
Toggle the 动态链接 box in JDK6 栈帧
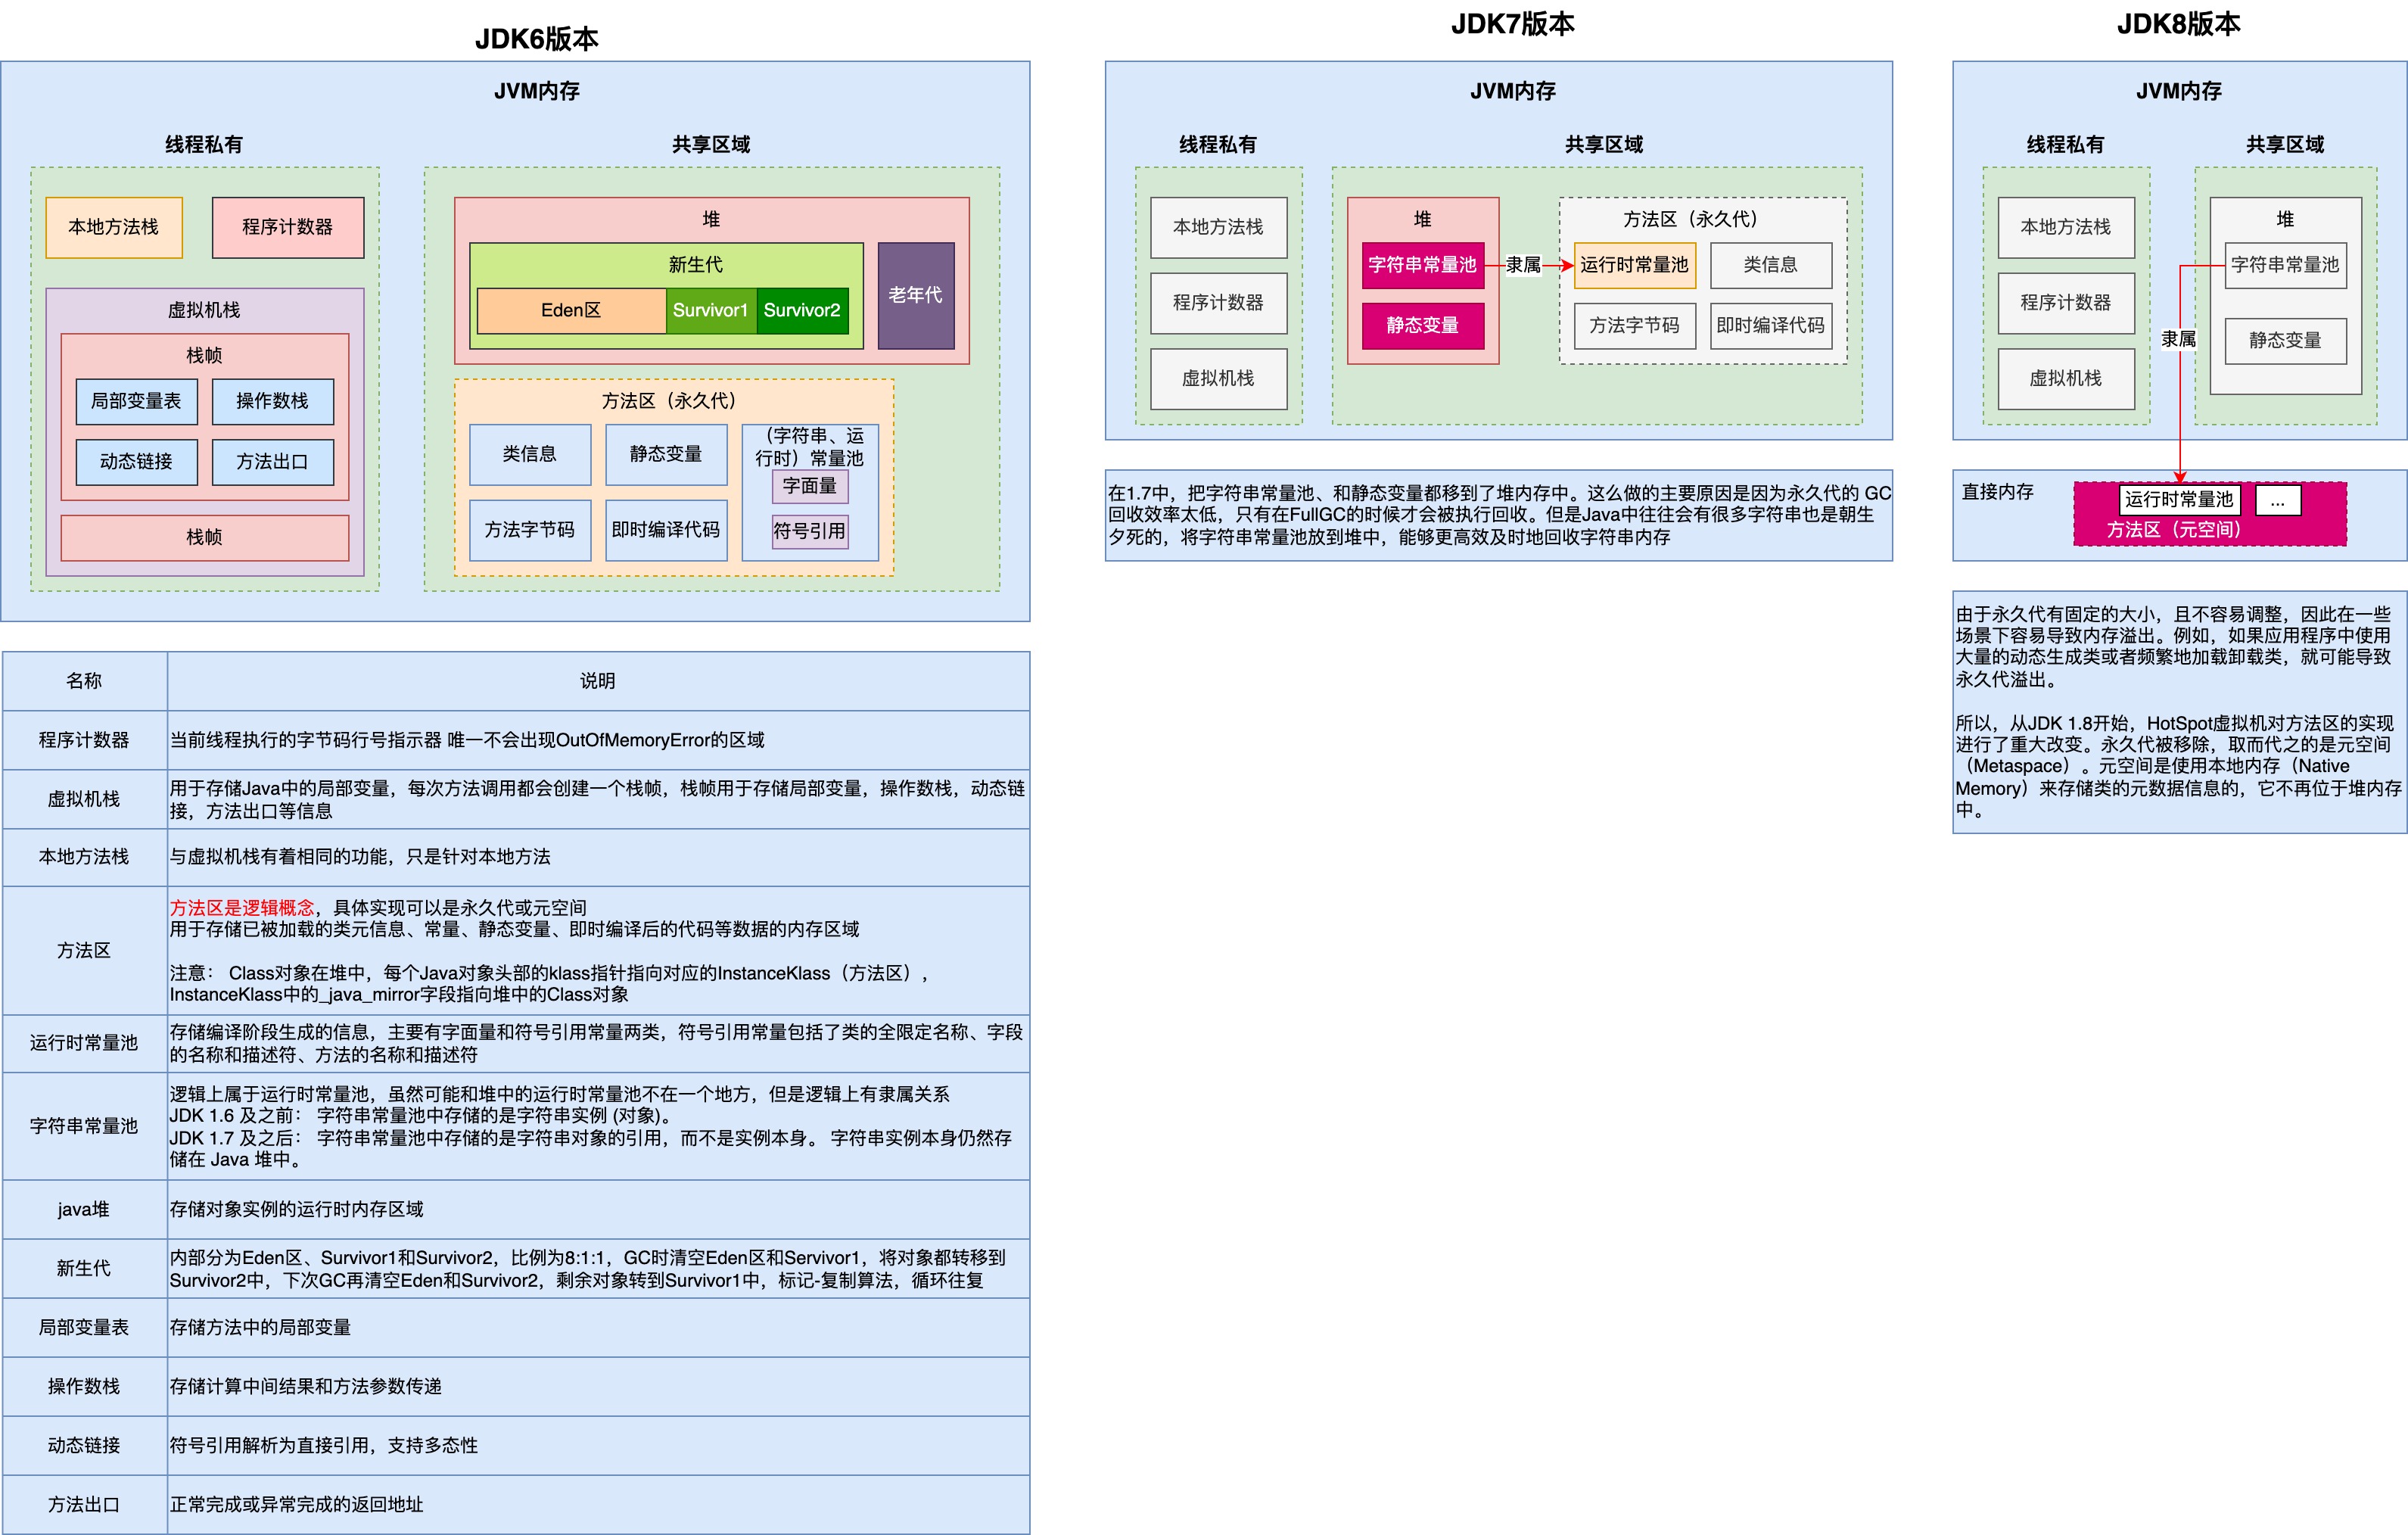pos(137,462)
